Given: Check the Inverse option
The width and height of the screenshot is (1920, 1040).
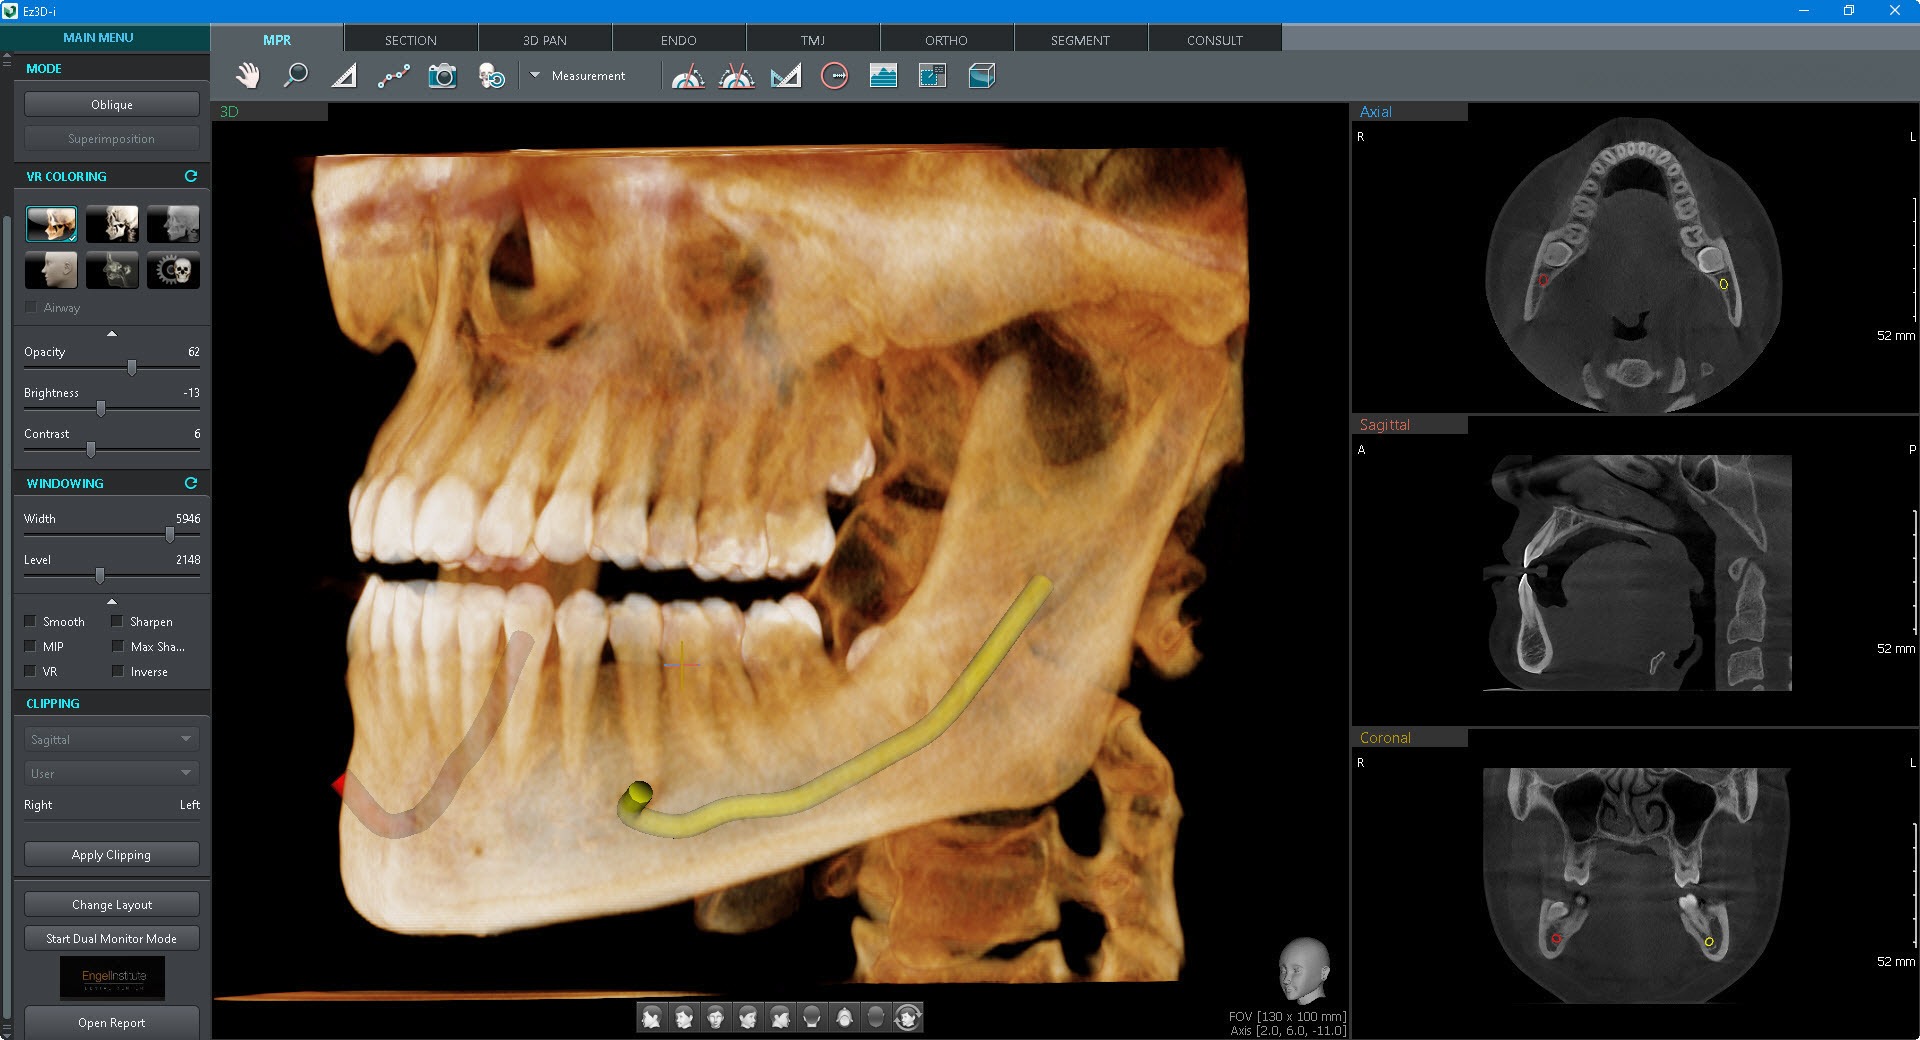Looking at the screenshot, I should 118,671.
